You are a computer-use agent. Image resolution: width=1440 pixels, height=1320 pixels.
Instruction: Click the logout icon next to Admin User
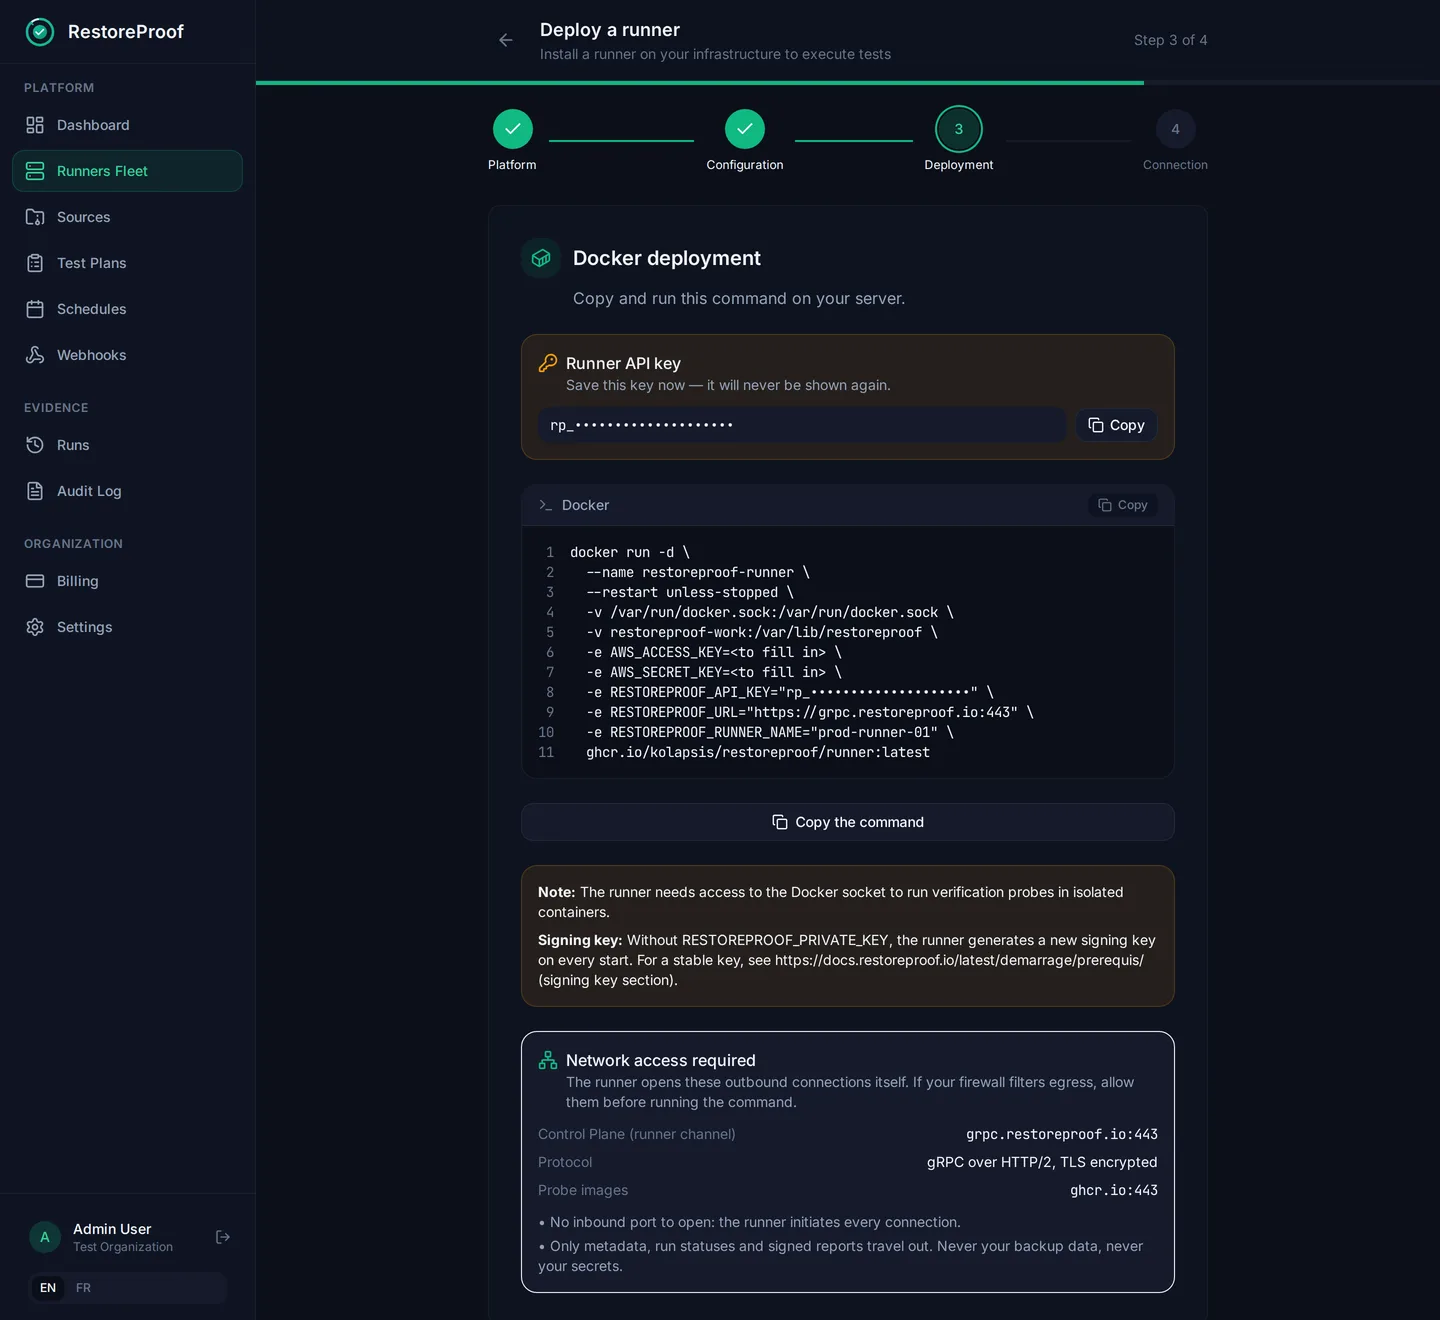[223, 1237]
